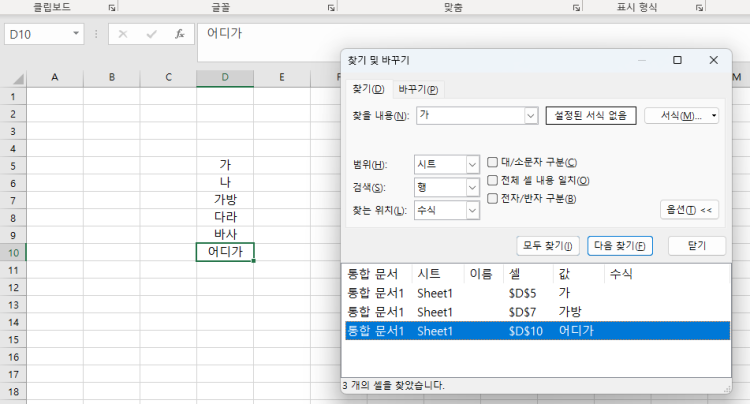Click the status text 3 개의 셀을 찾았습니다
This screenshot has height=404, width=750.
click(394, 385)
